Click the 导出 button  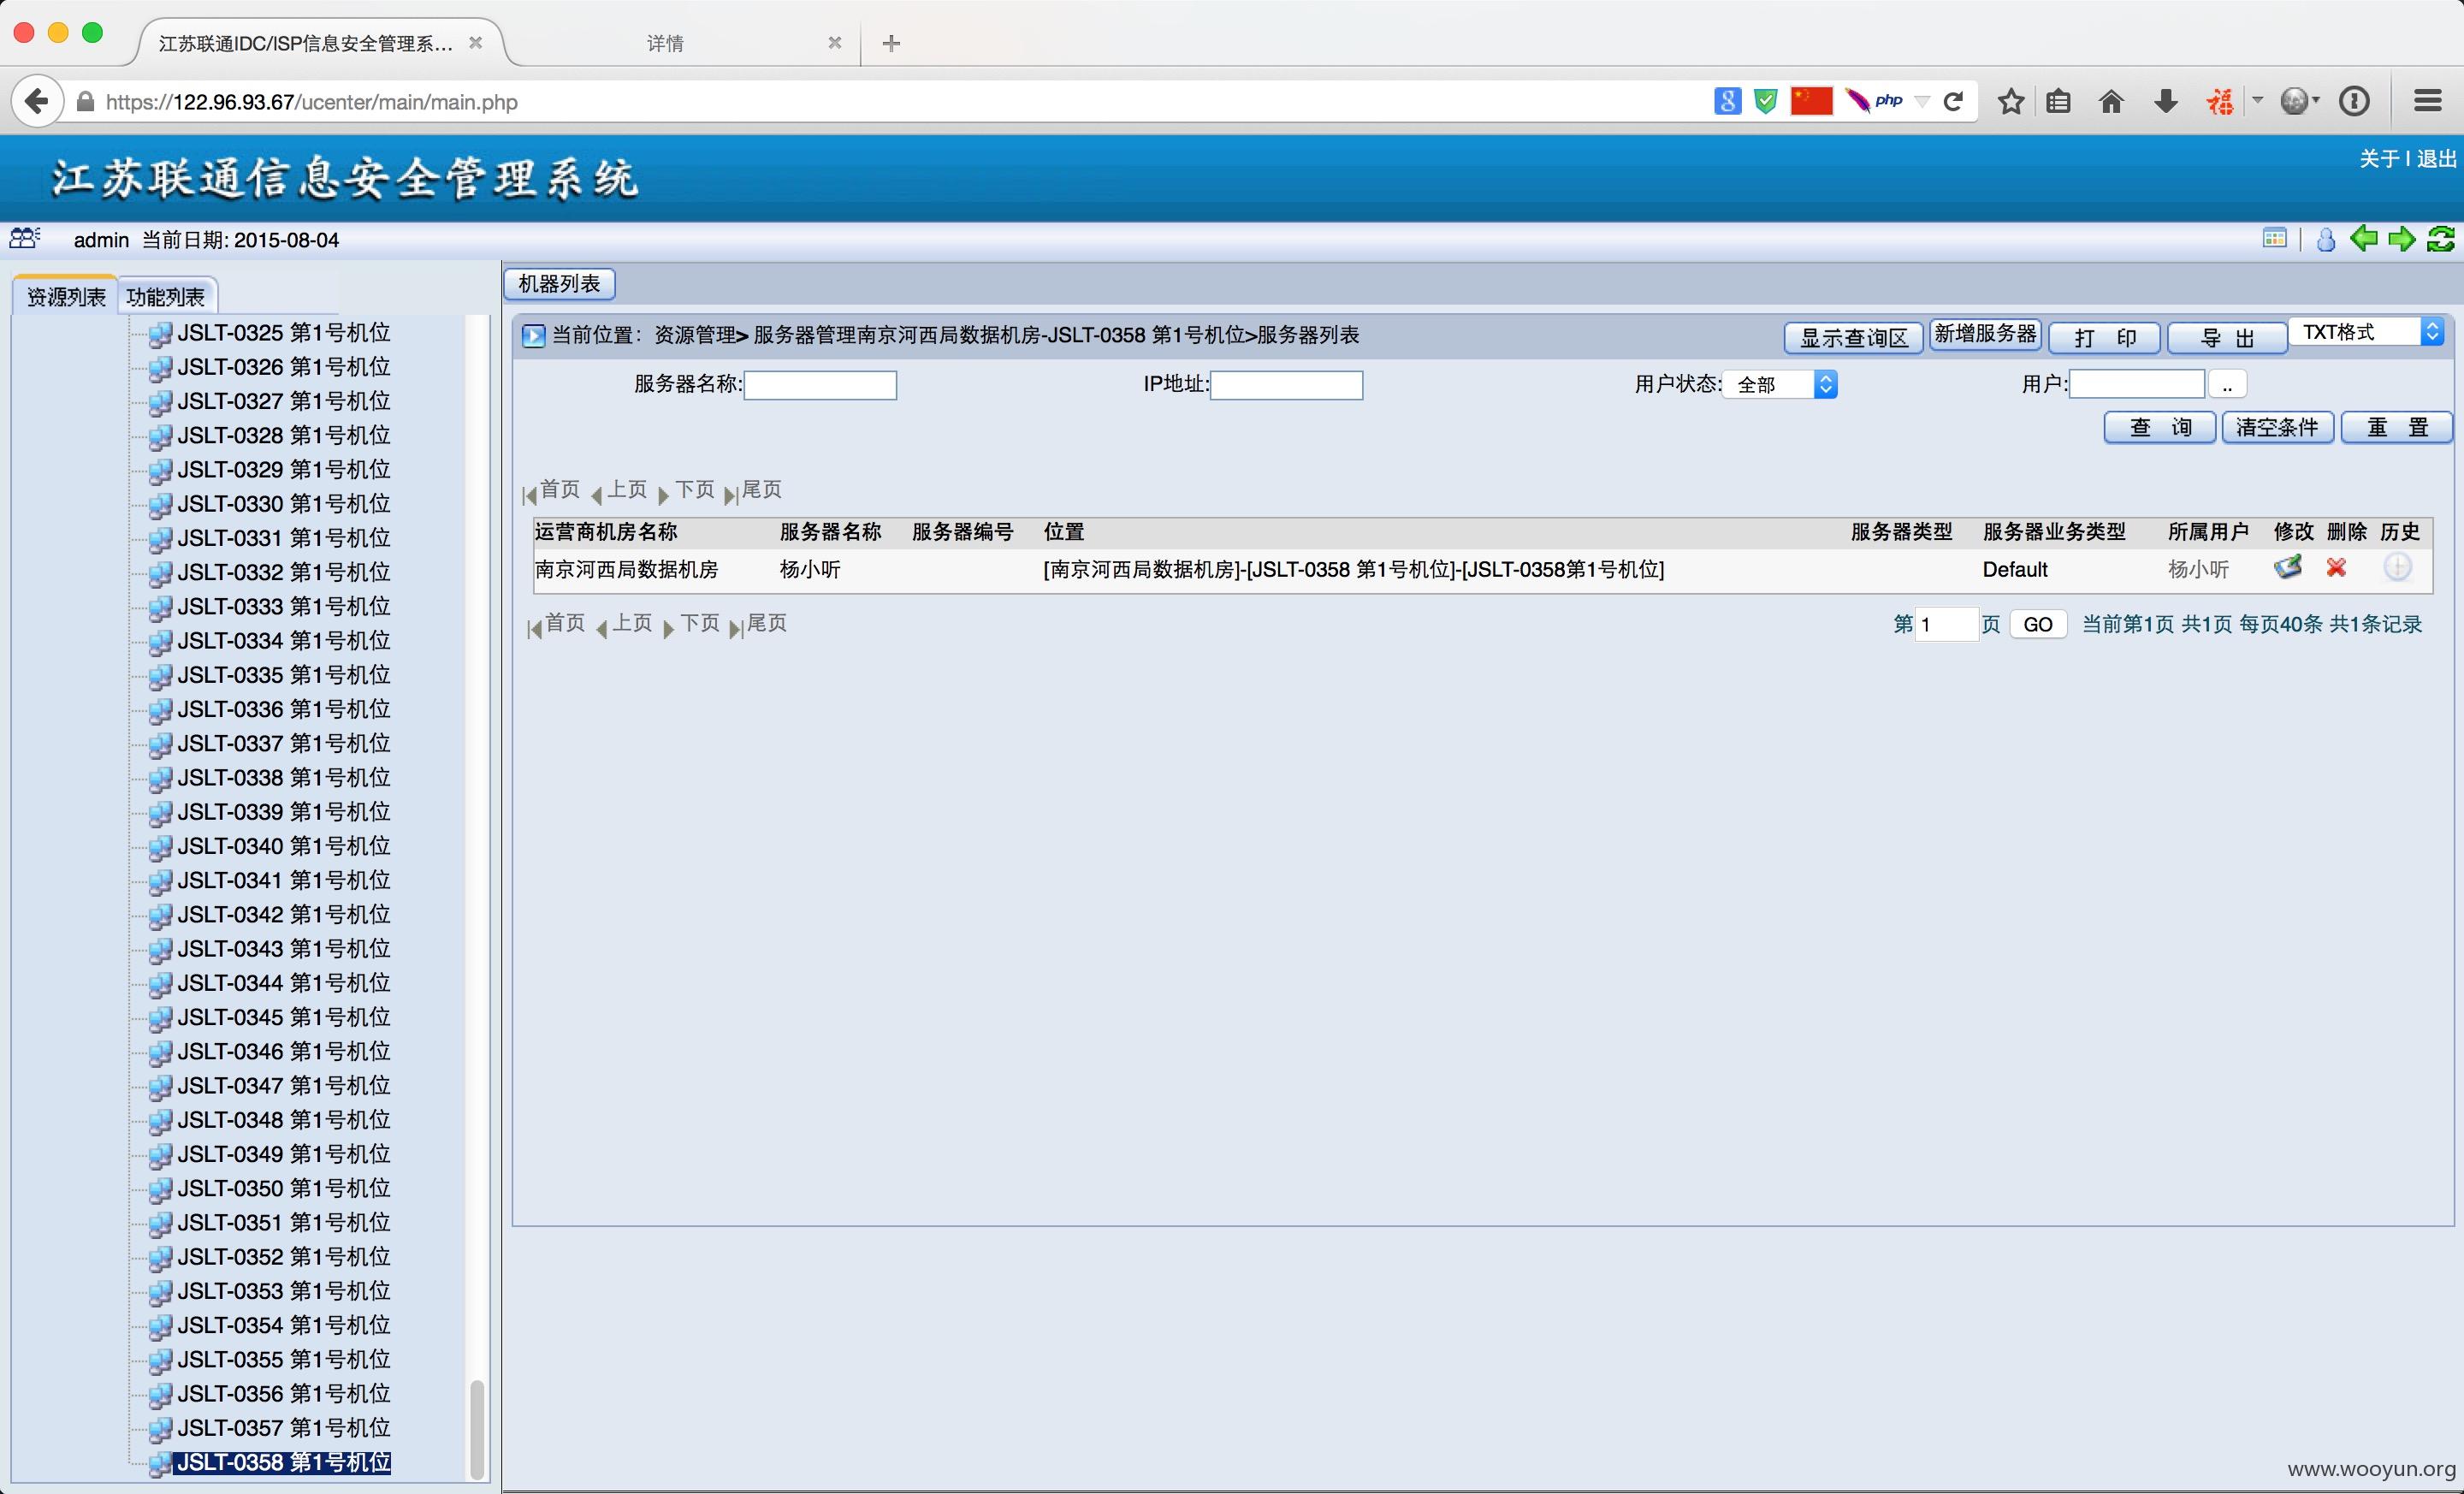[x=2227, y=338]
